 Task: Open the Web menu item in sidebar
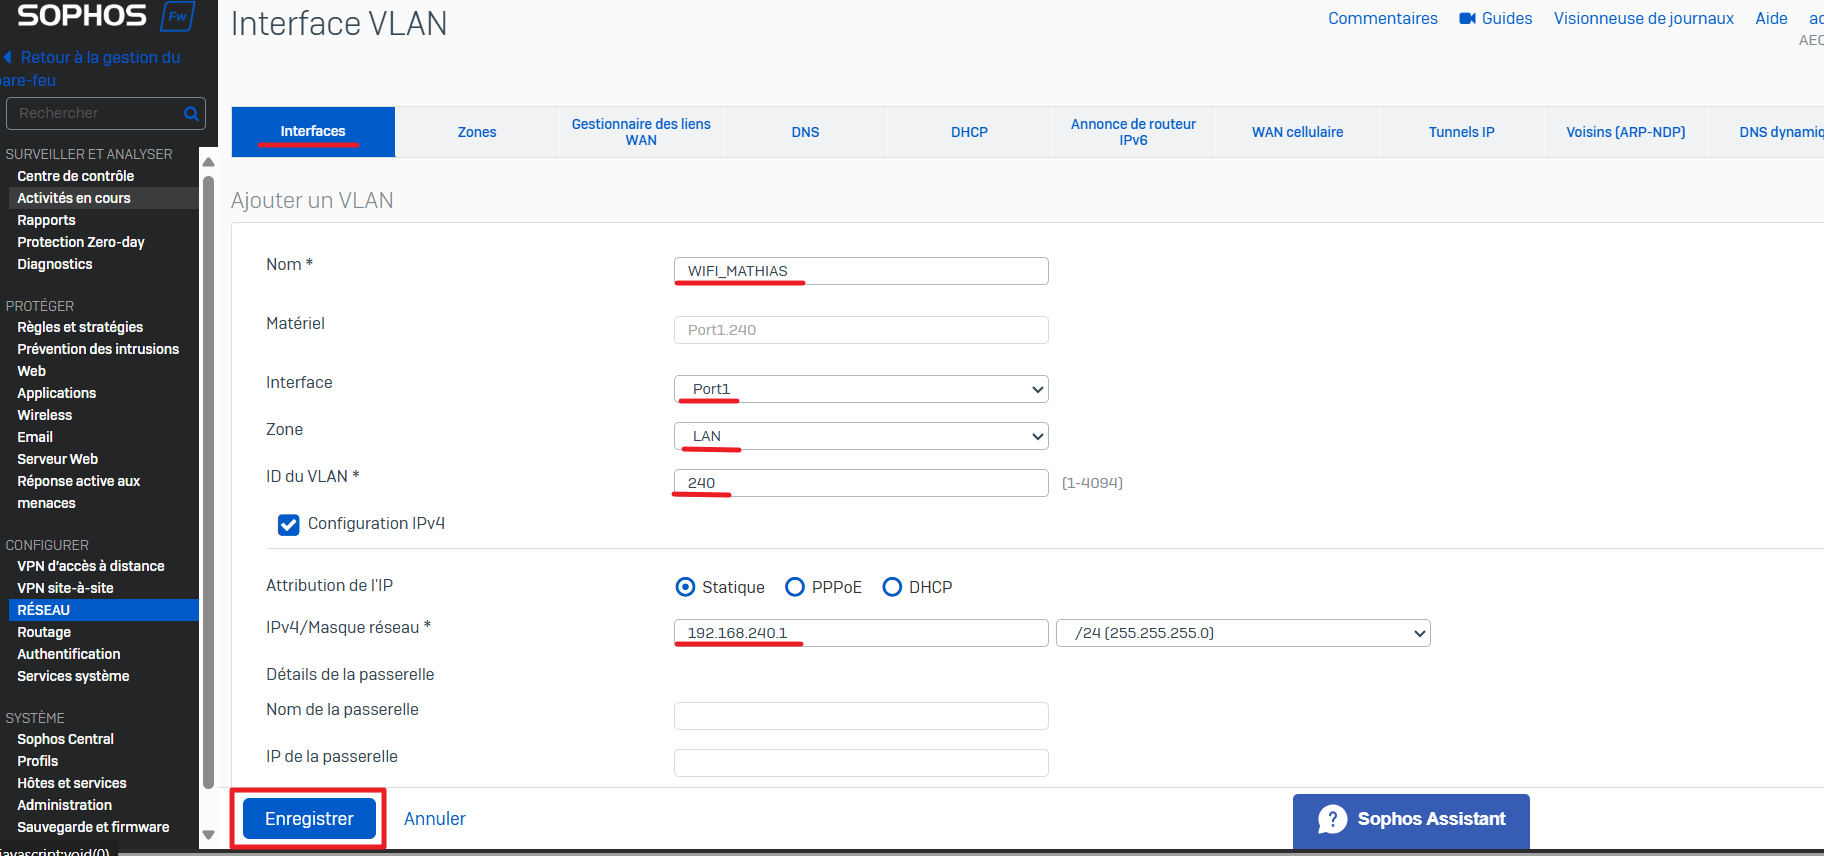pyautogui.click(x=32, y=371)
